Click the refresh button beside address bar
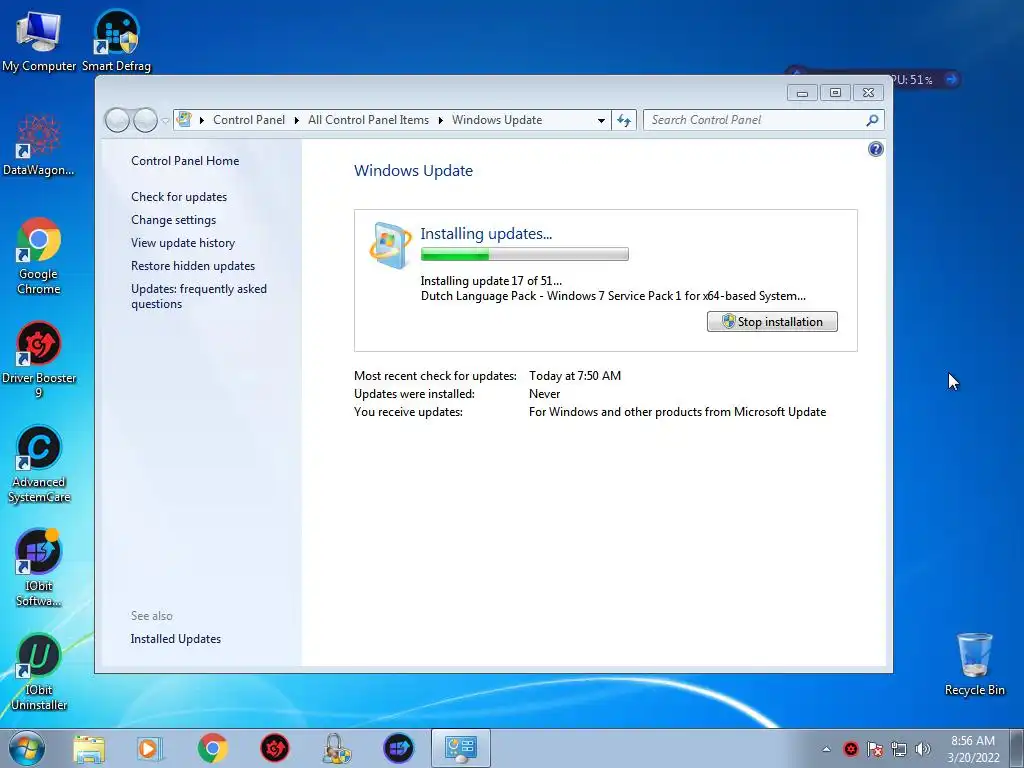This screenshot has width=1024, height=768. [624, 120]
